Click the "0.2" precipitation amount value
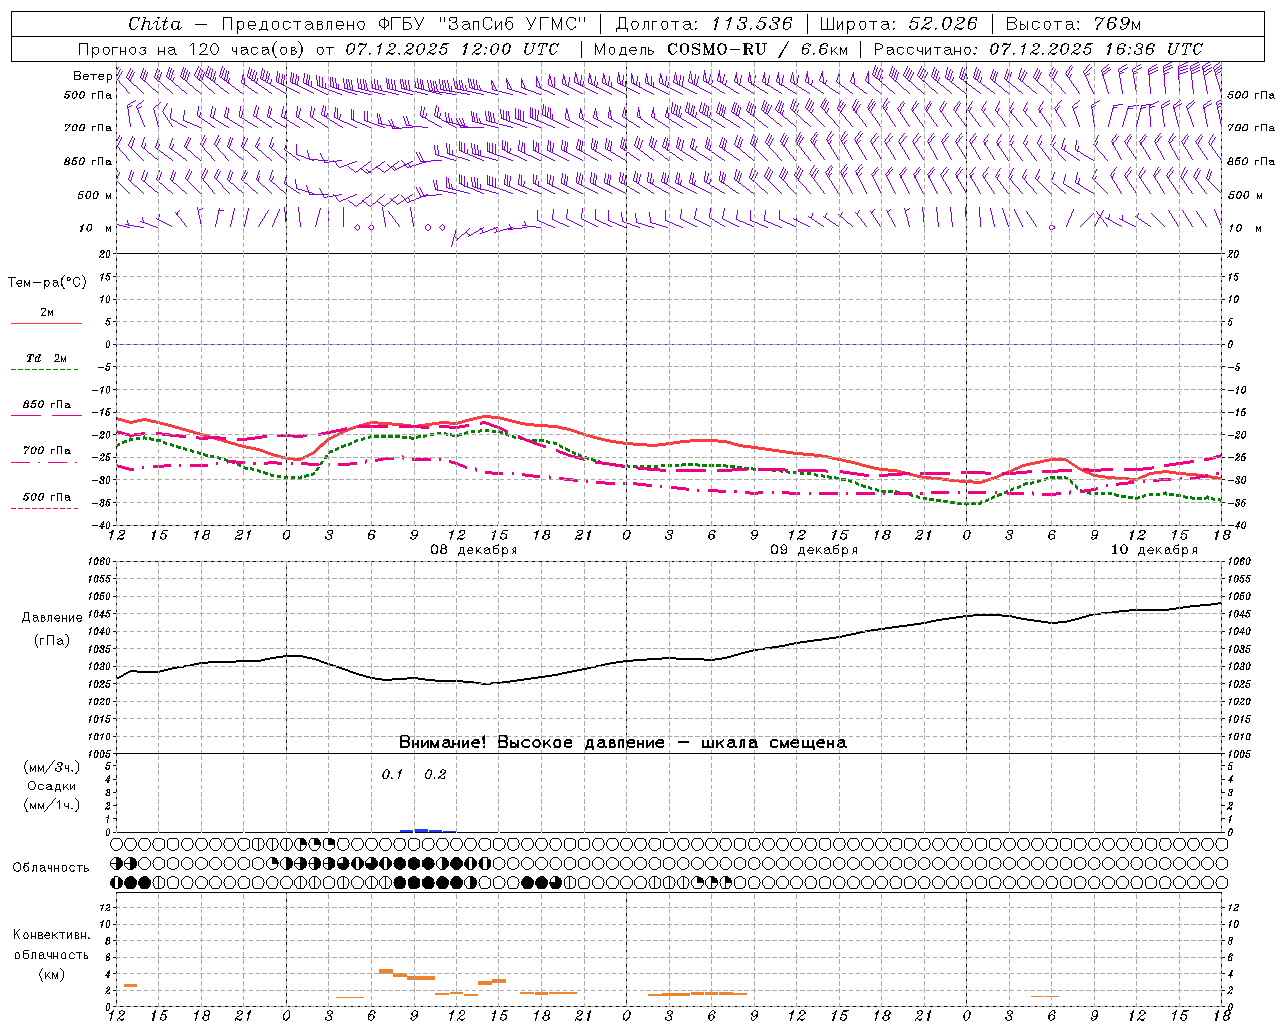The width and height of the screenshot is (1280, 1024). pyautogui.click(x=435, y=775)
